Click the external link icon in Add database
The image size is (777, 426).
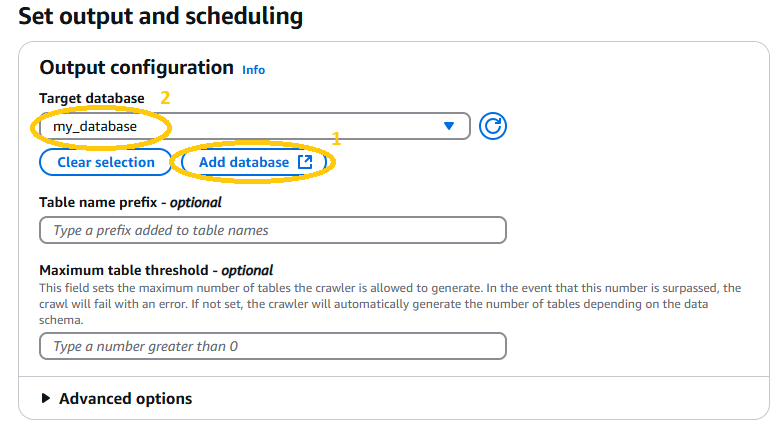[x=305, y=162]
